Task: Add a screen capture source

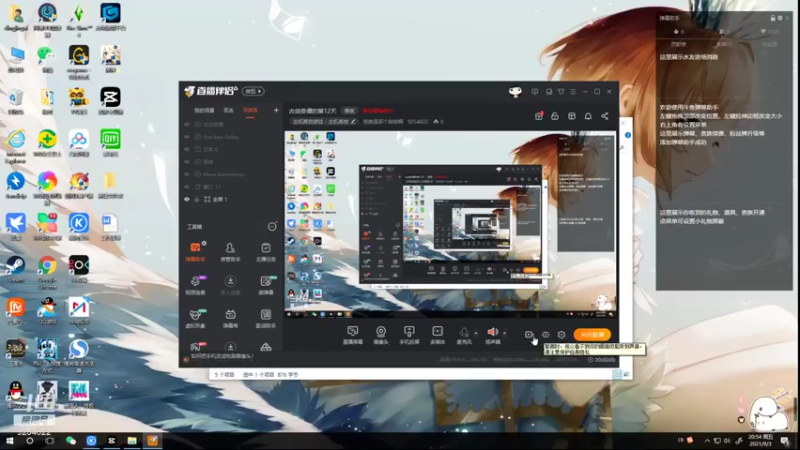Action: (353, 335)
